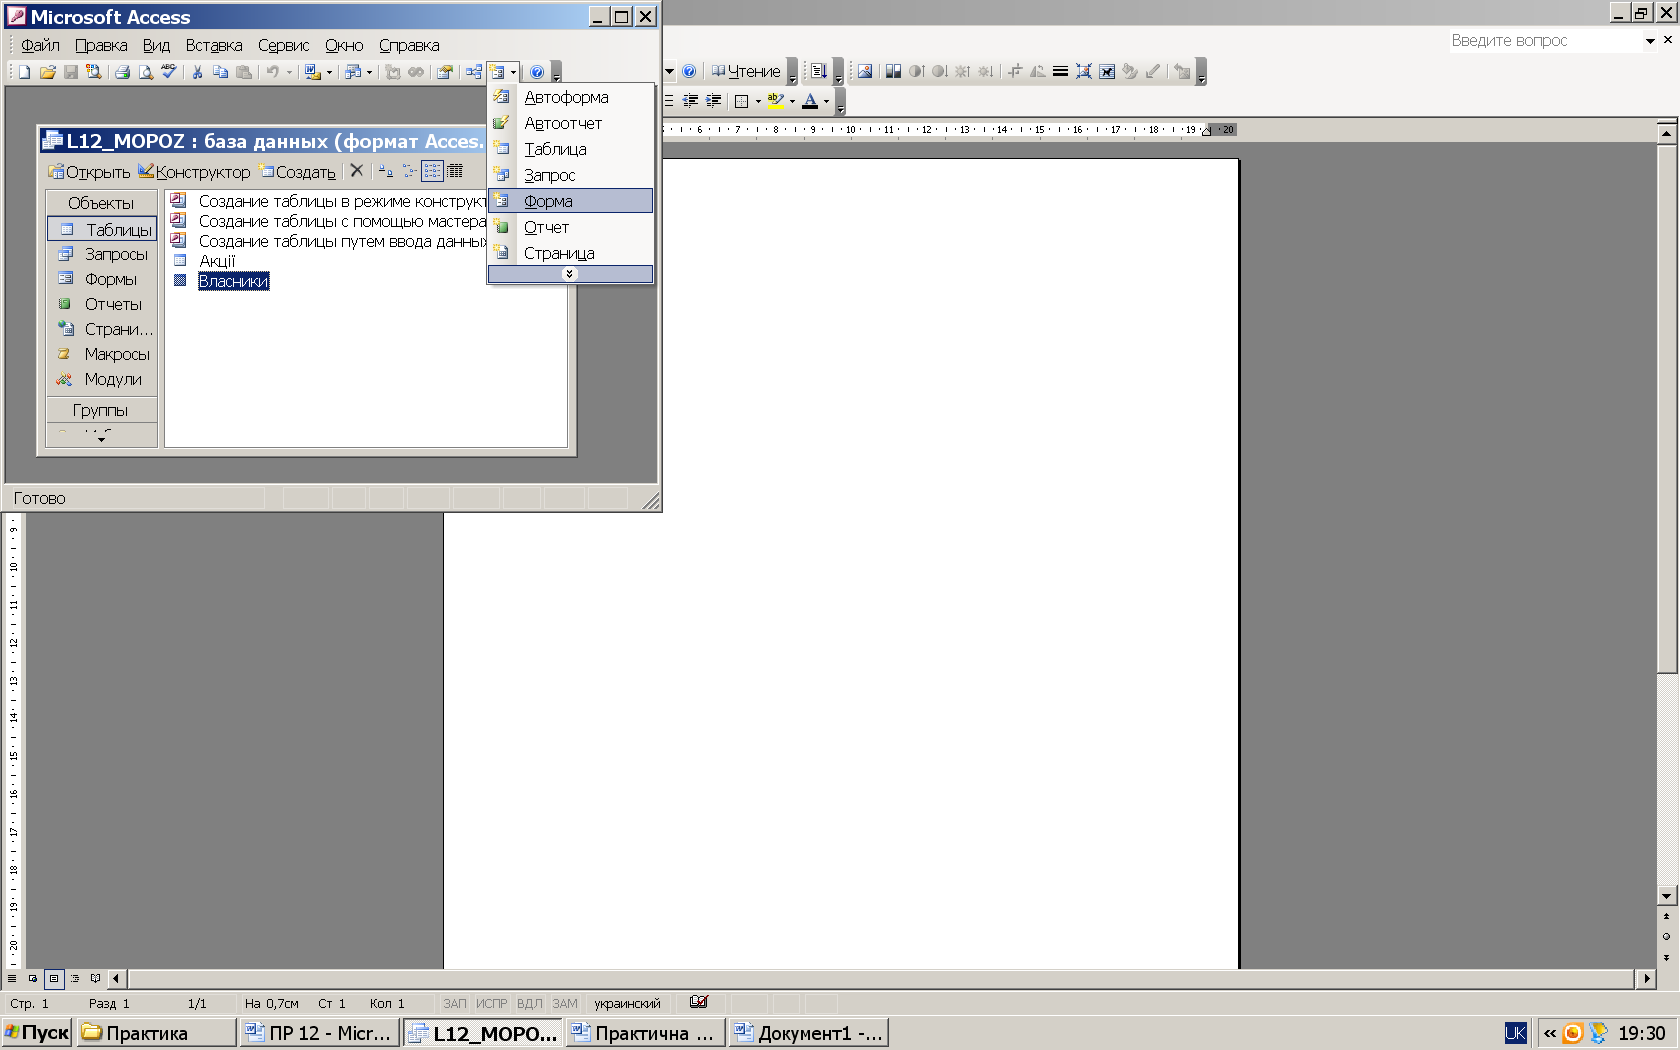Screen dimensions: 1680x1050
Task: Open the New Object dropdown arrow
Action: [x=513, y=72]
